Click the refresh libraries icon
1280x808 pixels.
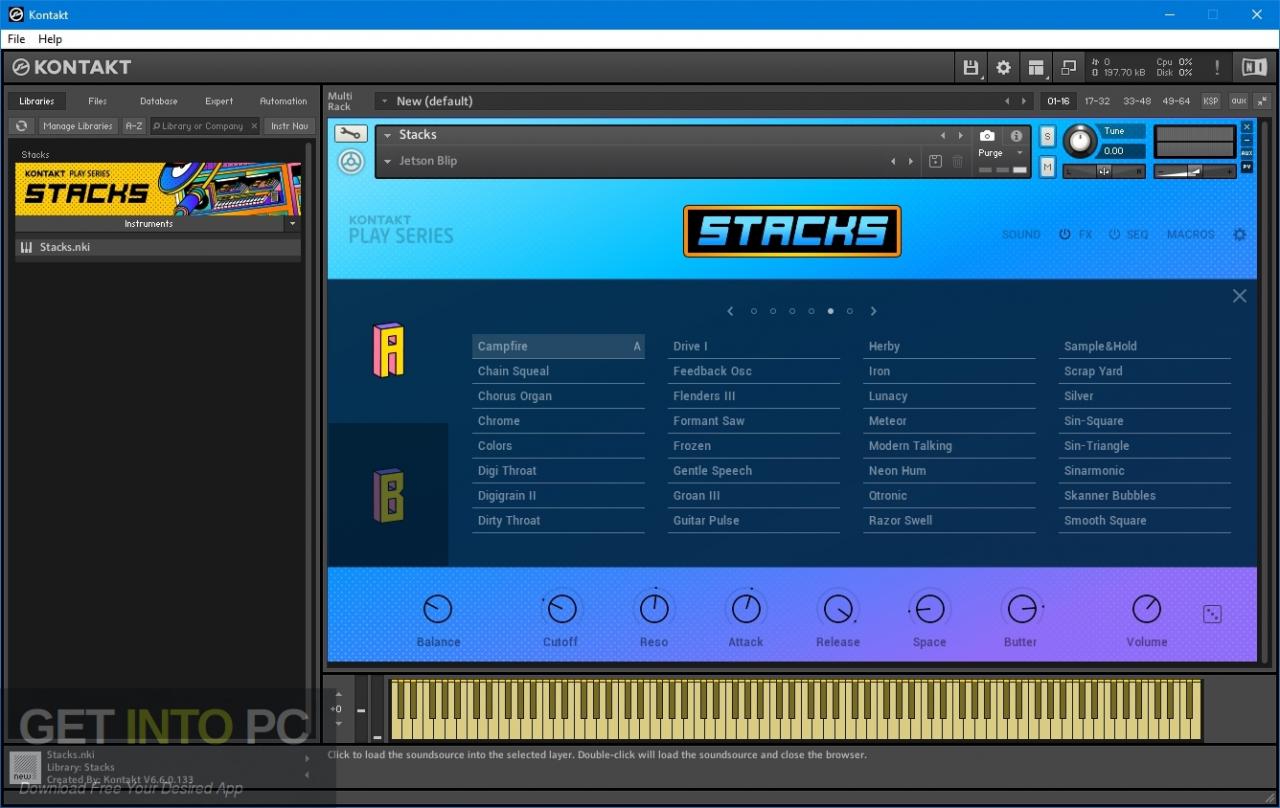[x=21, y=126]
